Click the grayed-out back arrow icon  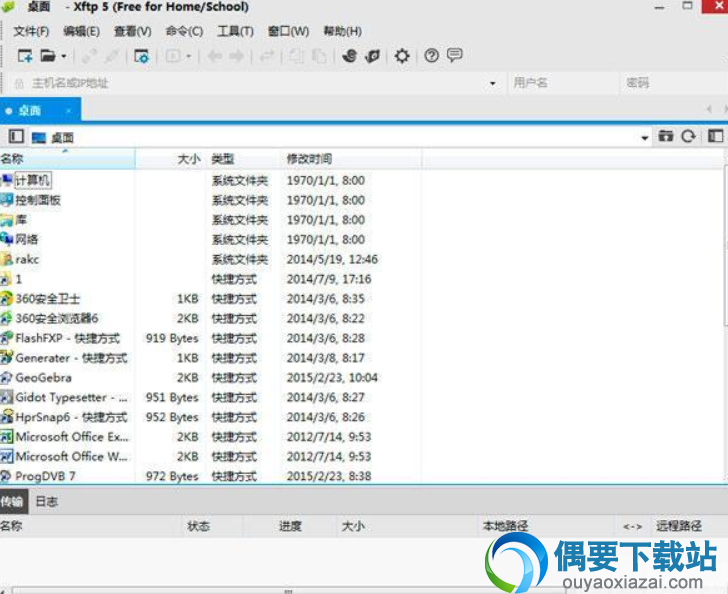[214, 56]
